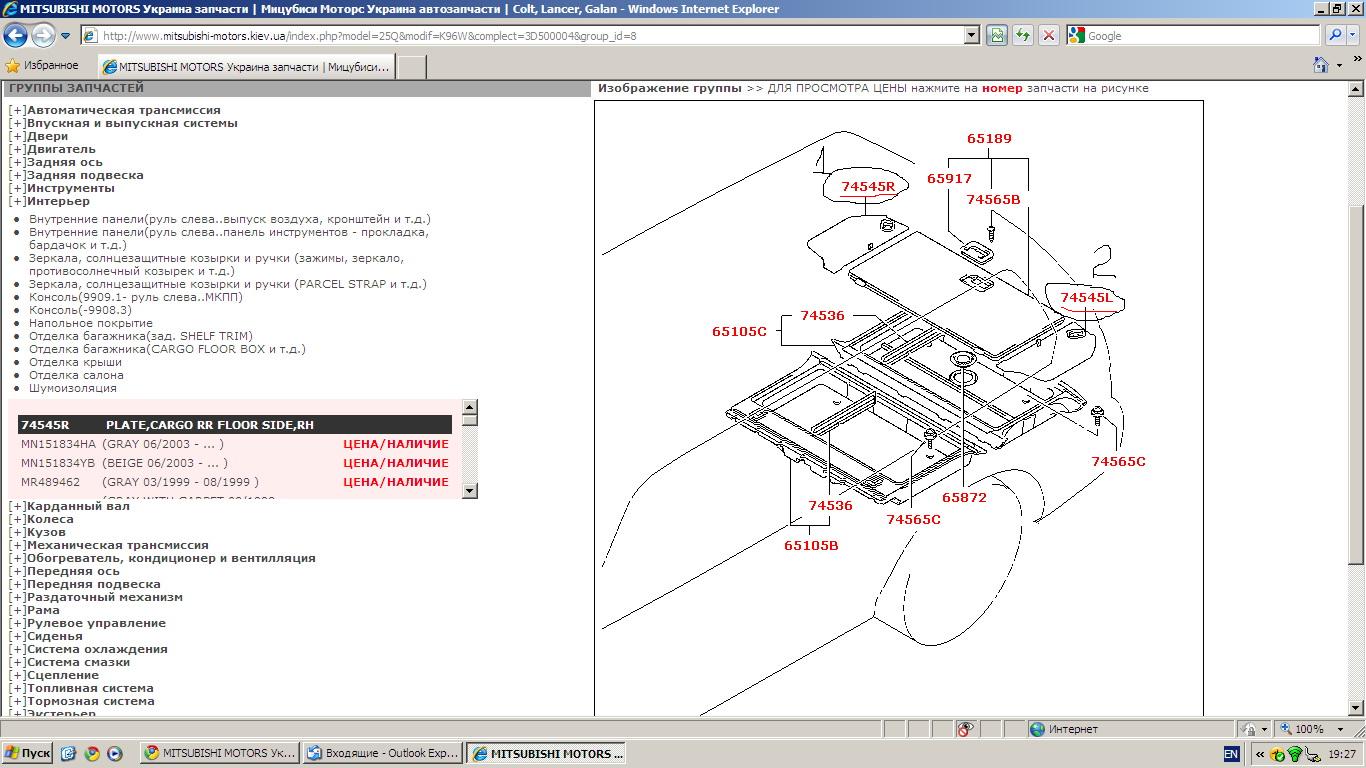Launch Chrome from the quick launch bar
Image resolution: width=1366 pixels, height=768 pixels.
92,754
